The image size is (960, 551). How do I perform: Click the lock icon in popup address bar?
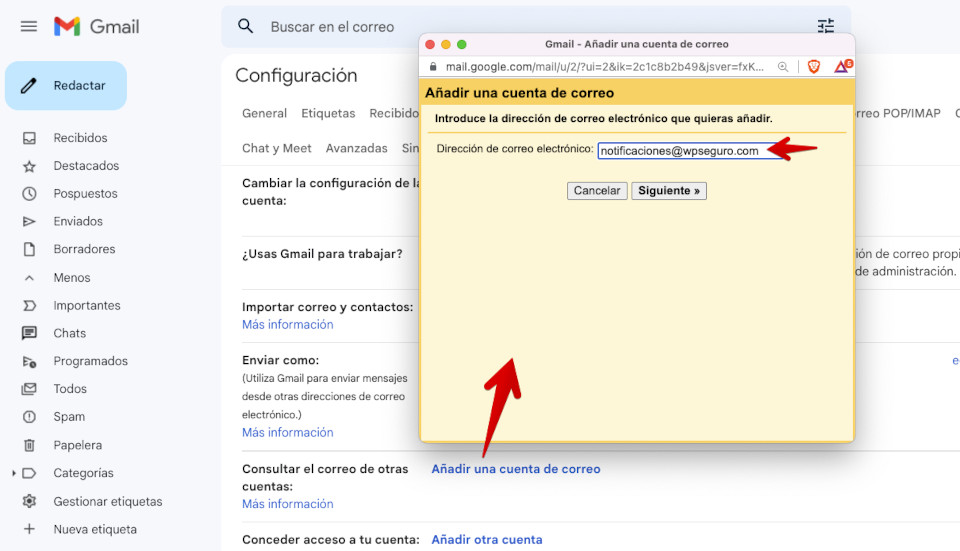[433, 67]
